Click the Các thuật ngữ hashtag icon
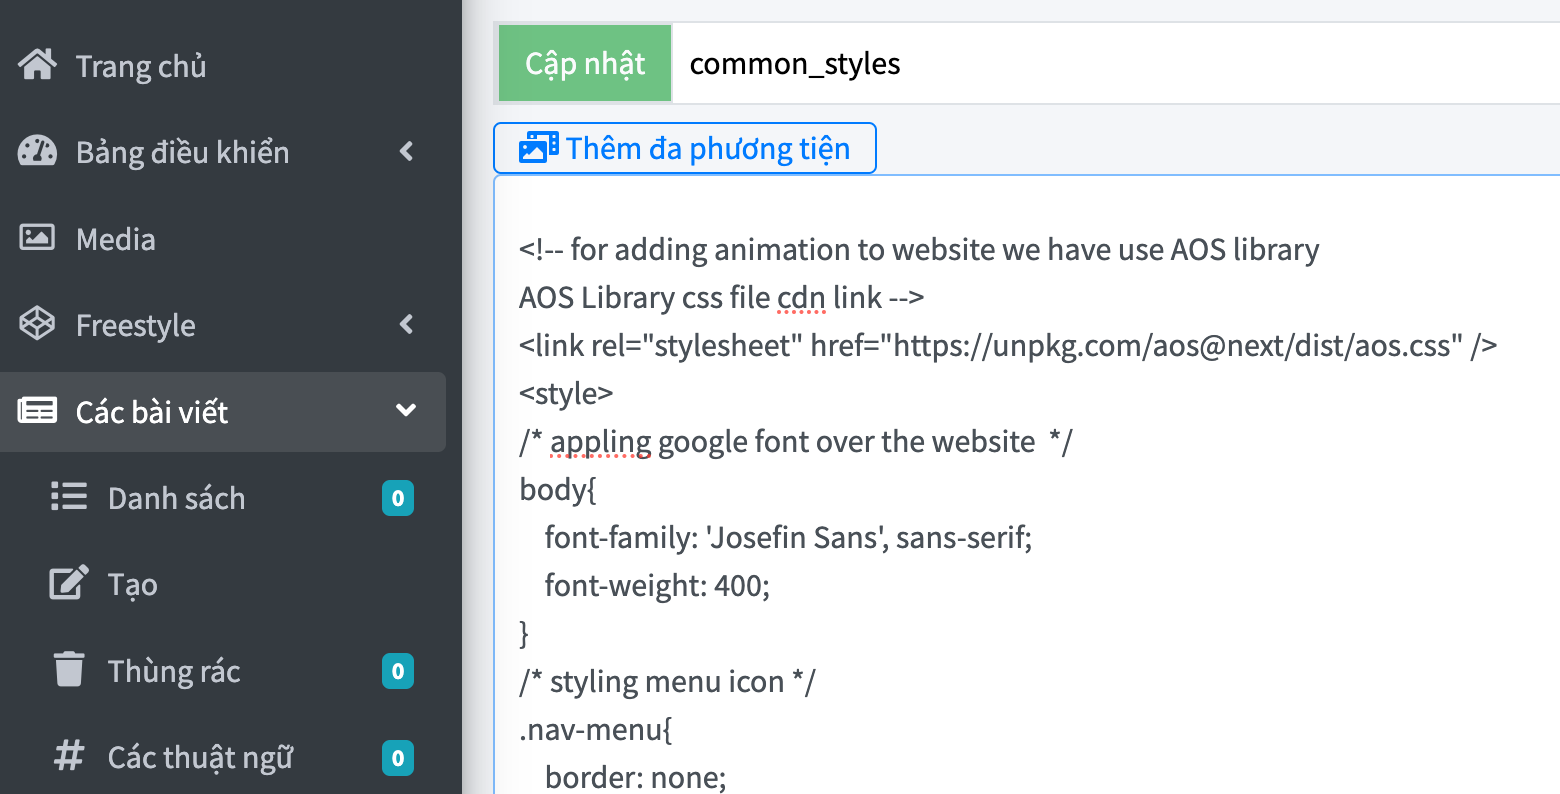Viewport: 1560px width, 794px height. coord(69,756)
